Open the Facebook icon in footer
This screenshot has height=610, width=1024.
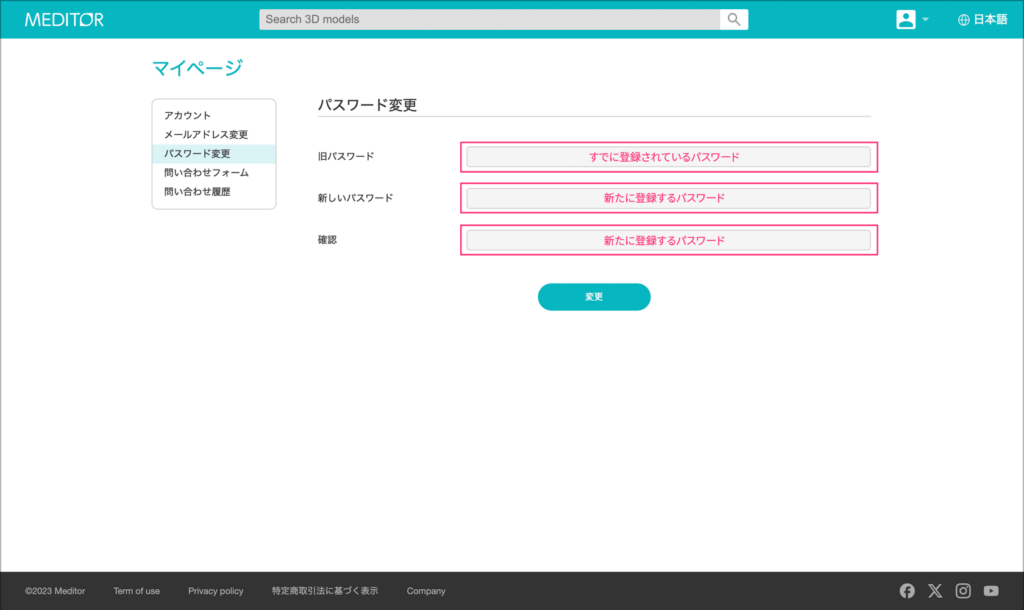(907, 591)
